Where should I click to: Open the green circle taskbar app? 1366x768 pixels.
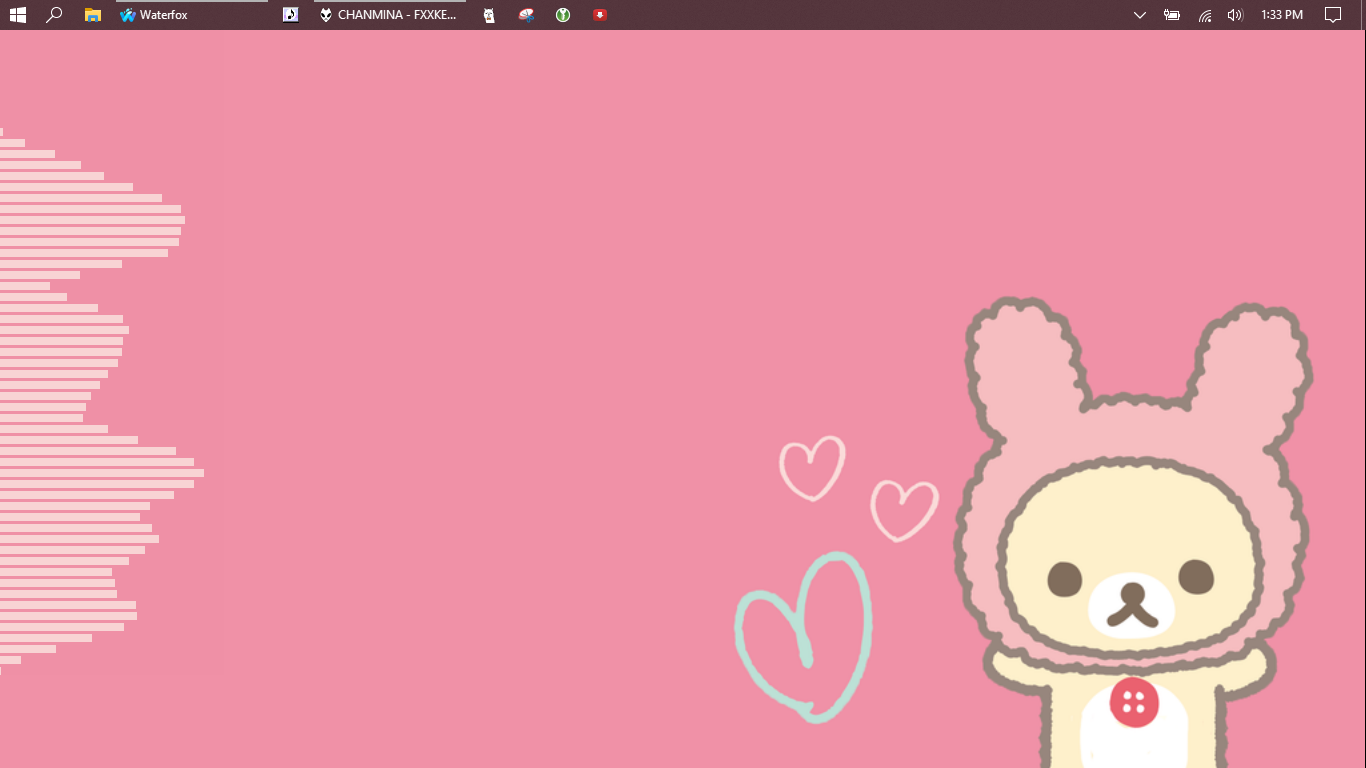coord(563,15)
